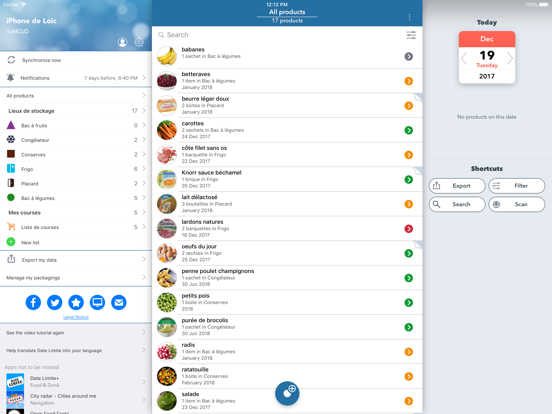This screenshot has height=414, width=552.
Task: Open the three-dot menu in header
Action: point(409,17)
